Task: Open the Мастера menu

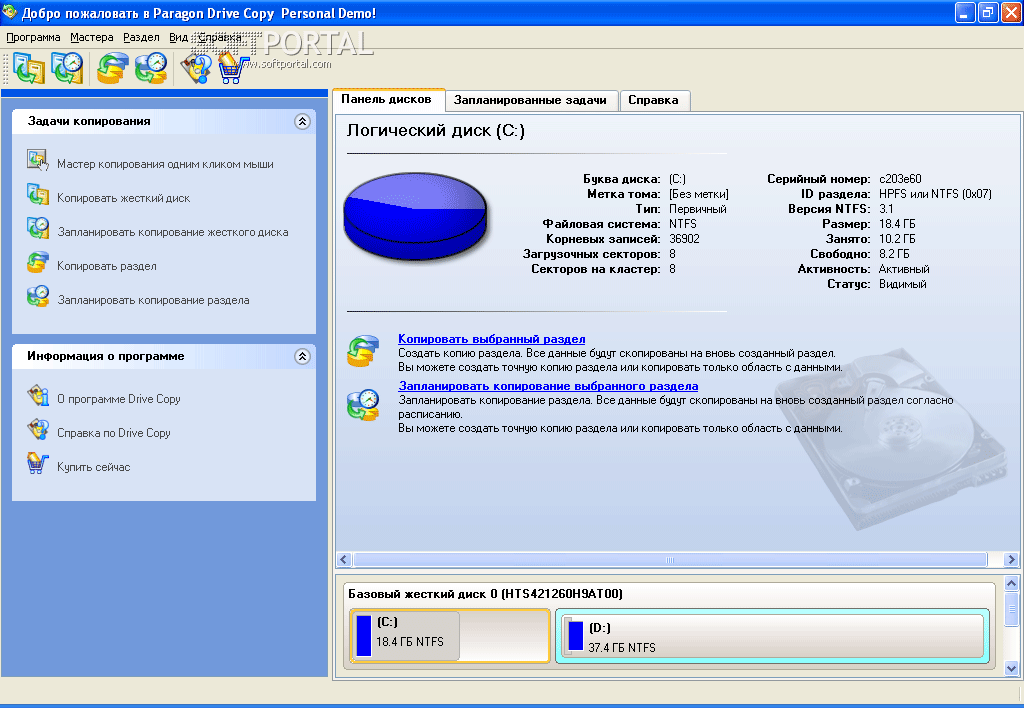Action: (x=91, y=37)
